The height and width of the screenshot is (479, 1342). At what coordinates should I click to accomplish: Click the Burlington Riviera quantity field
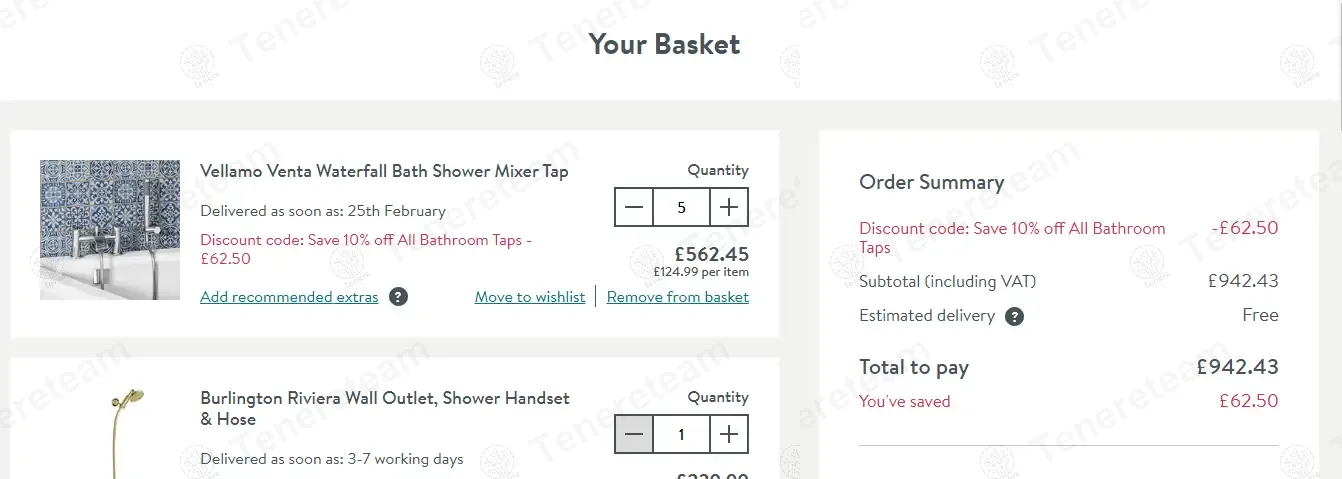(681, 435)
